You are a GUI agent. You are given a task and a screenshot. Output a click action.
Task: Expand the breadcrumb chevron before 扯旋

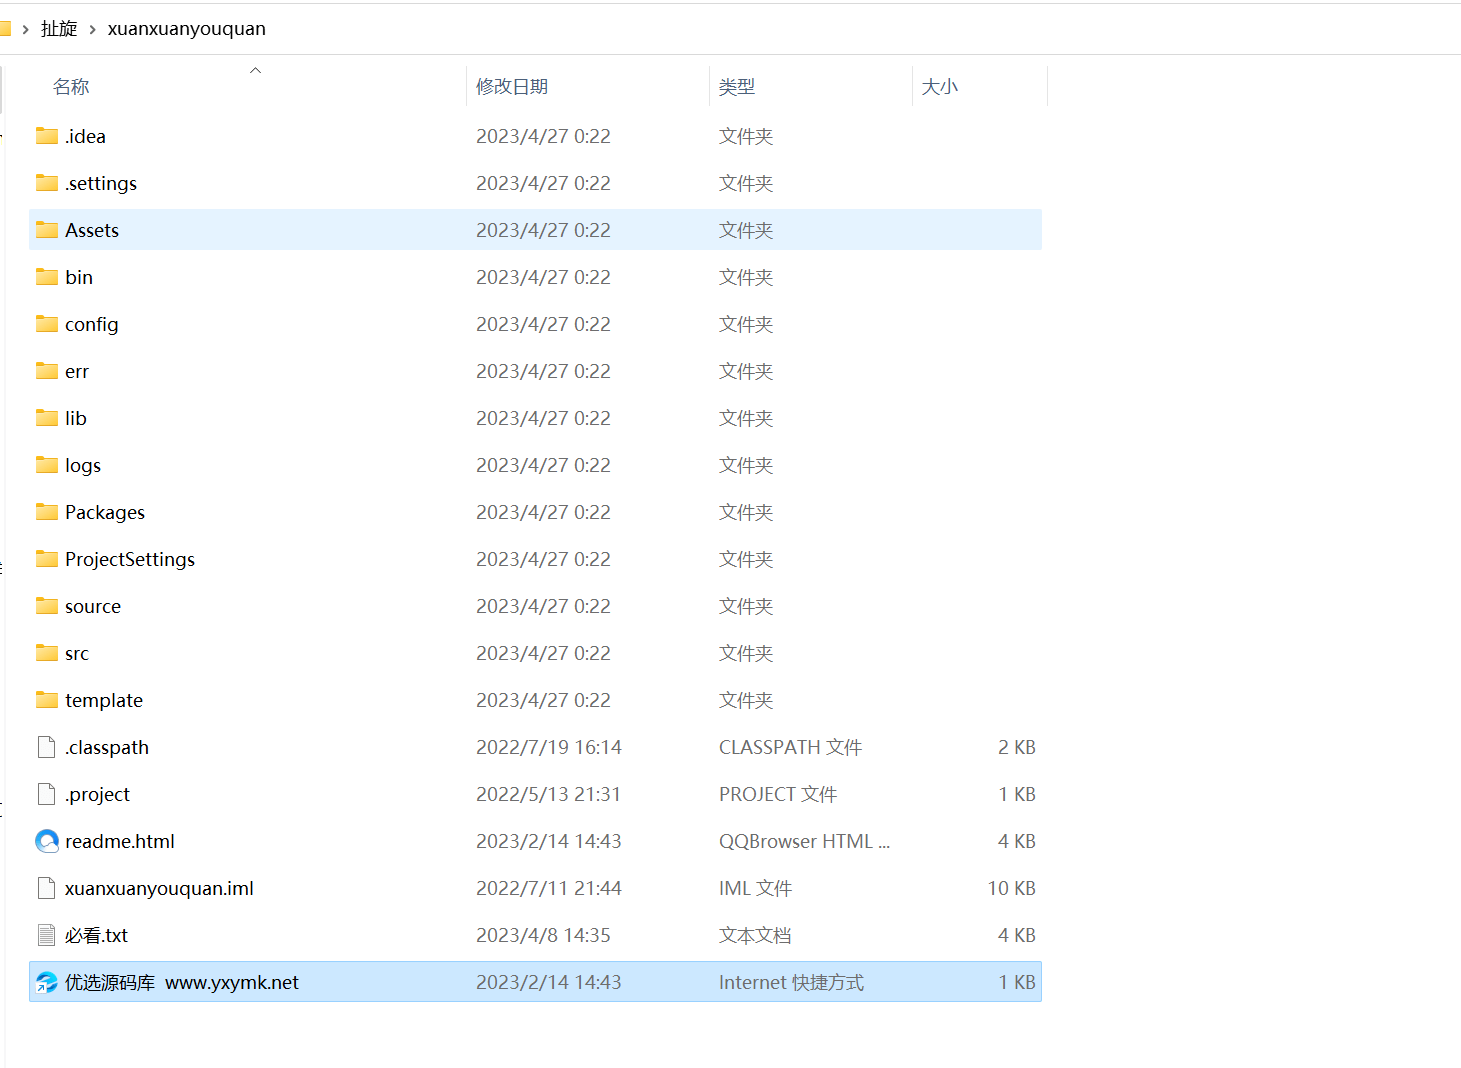26,29
